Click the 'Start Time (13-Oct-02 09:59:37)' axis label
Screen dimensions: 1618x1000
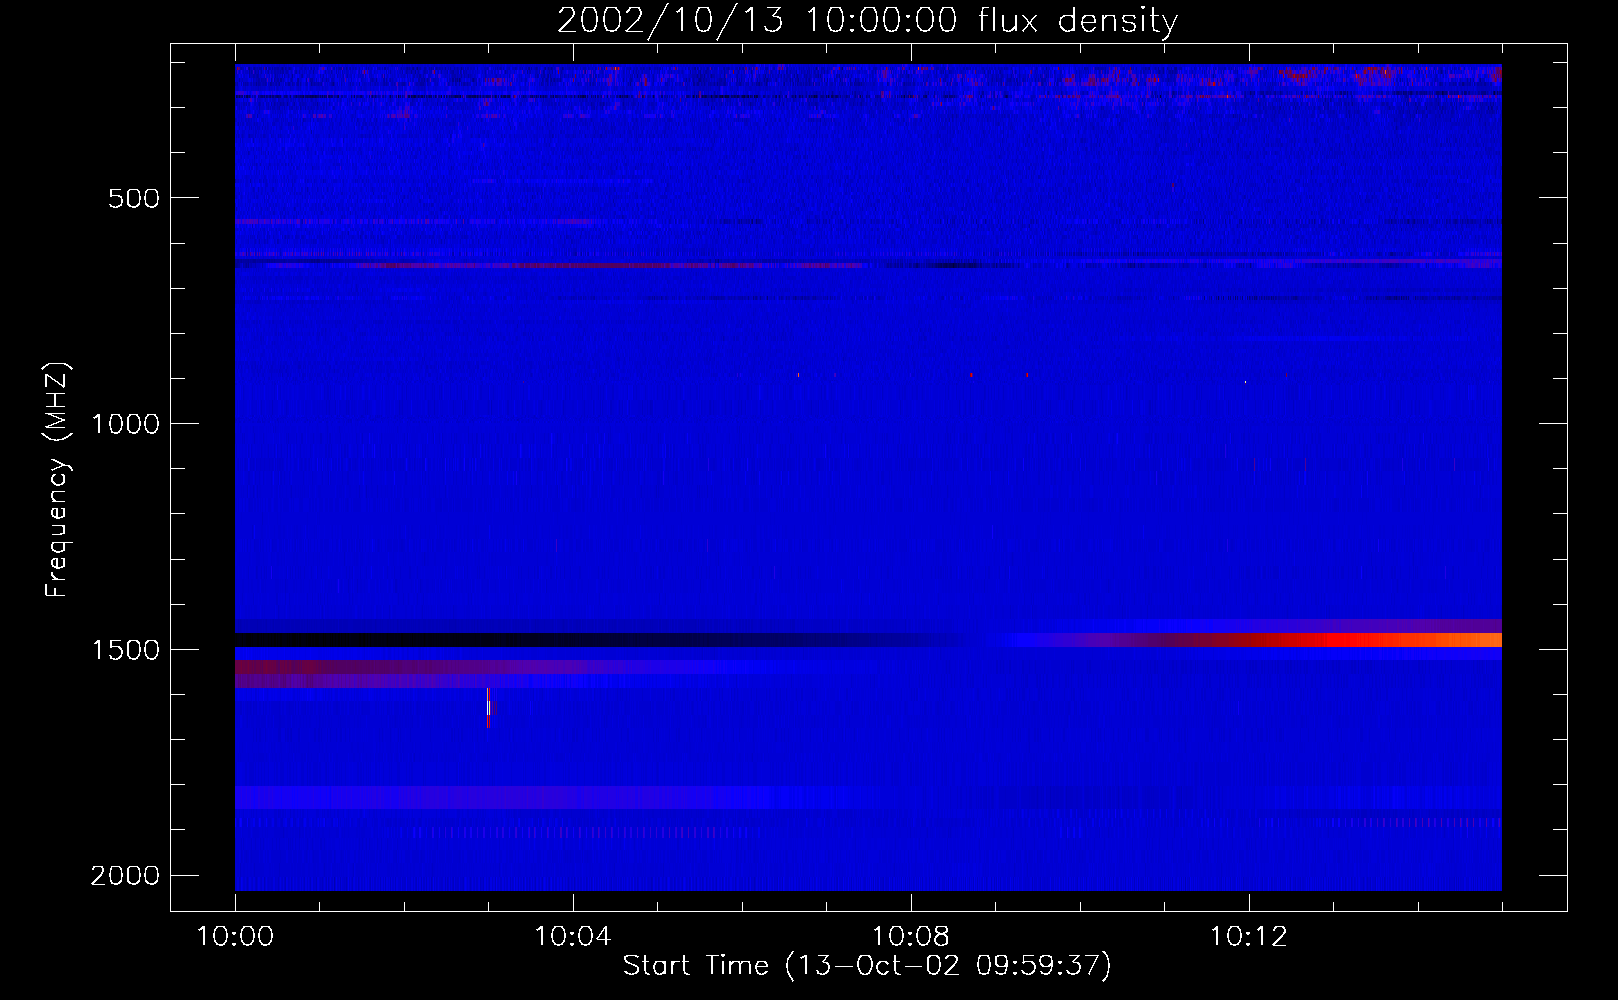pos(867,966)
